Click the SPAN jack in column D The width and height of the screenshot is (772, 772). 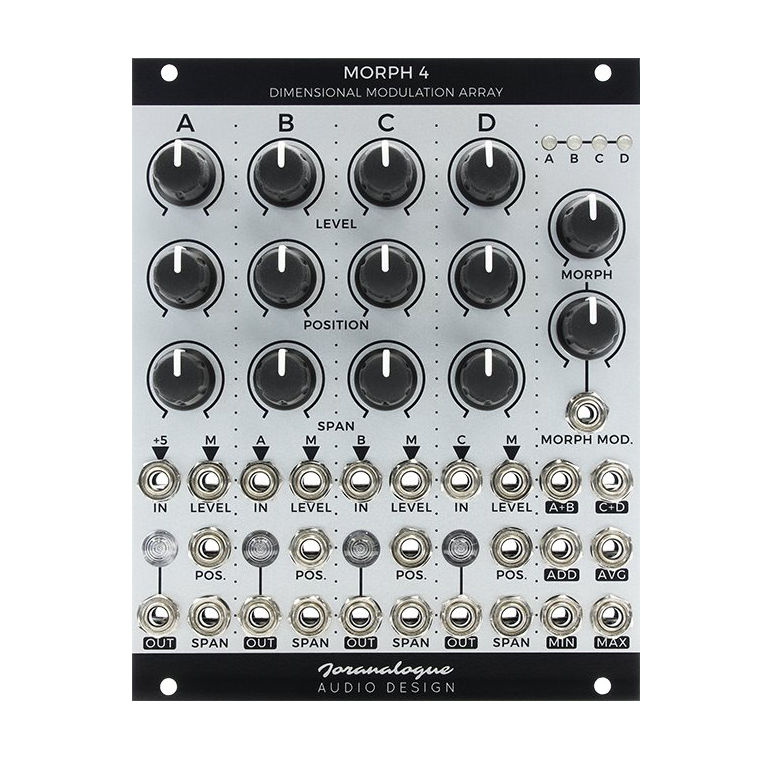[512, 615]
